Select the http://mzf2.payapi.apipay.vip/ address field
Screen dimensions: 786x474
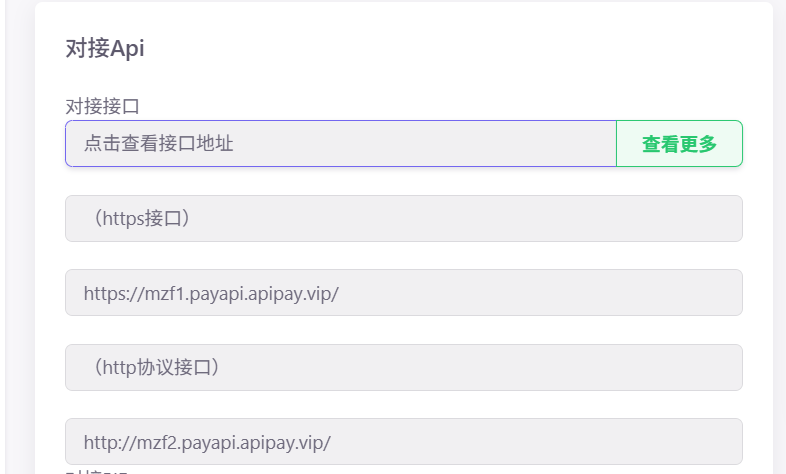pyautogui.click(x=403, y=441)
